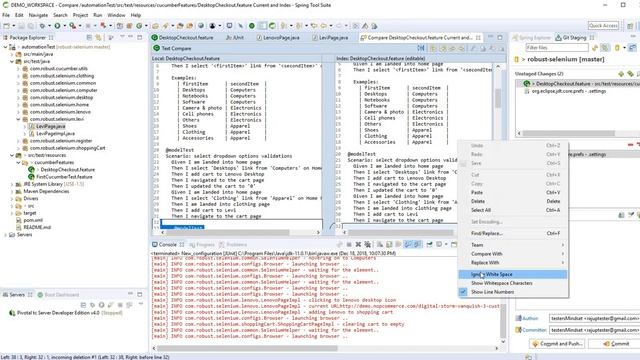Click the Quick Access search box
The height and width of the screenshot is (360, 640).
tap(603, 25)
